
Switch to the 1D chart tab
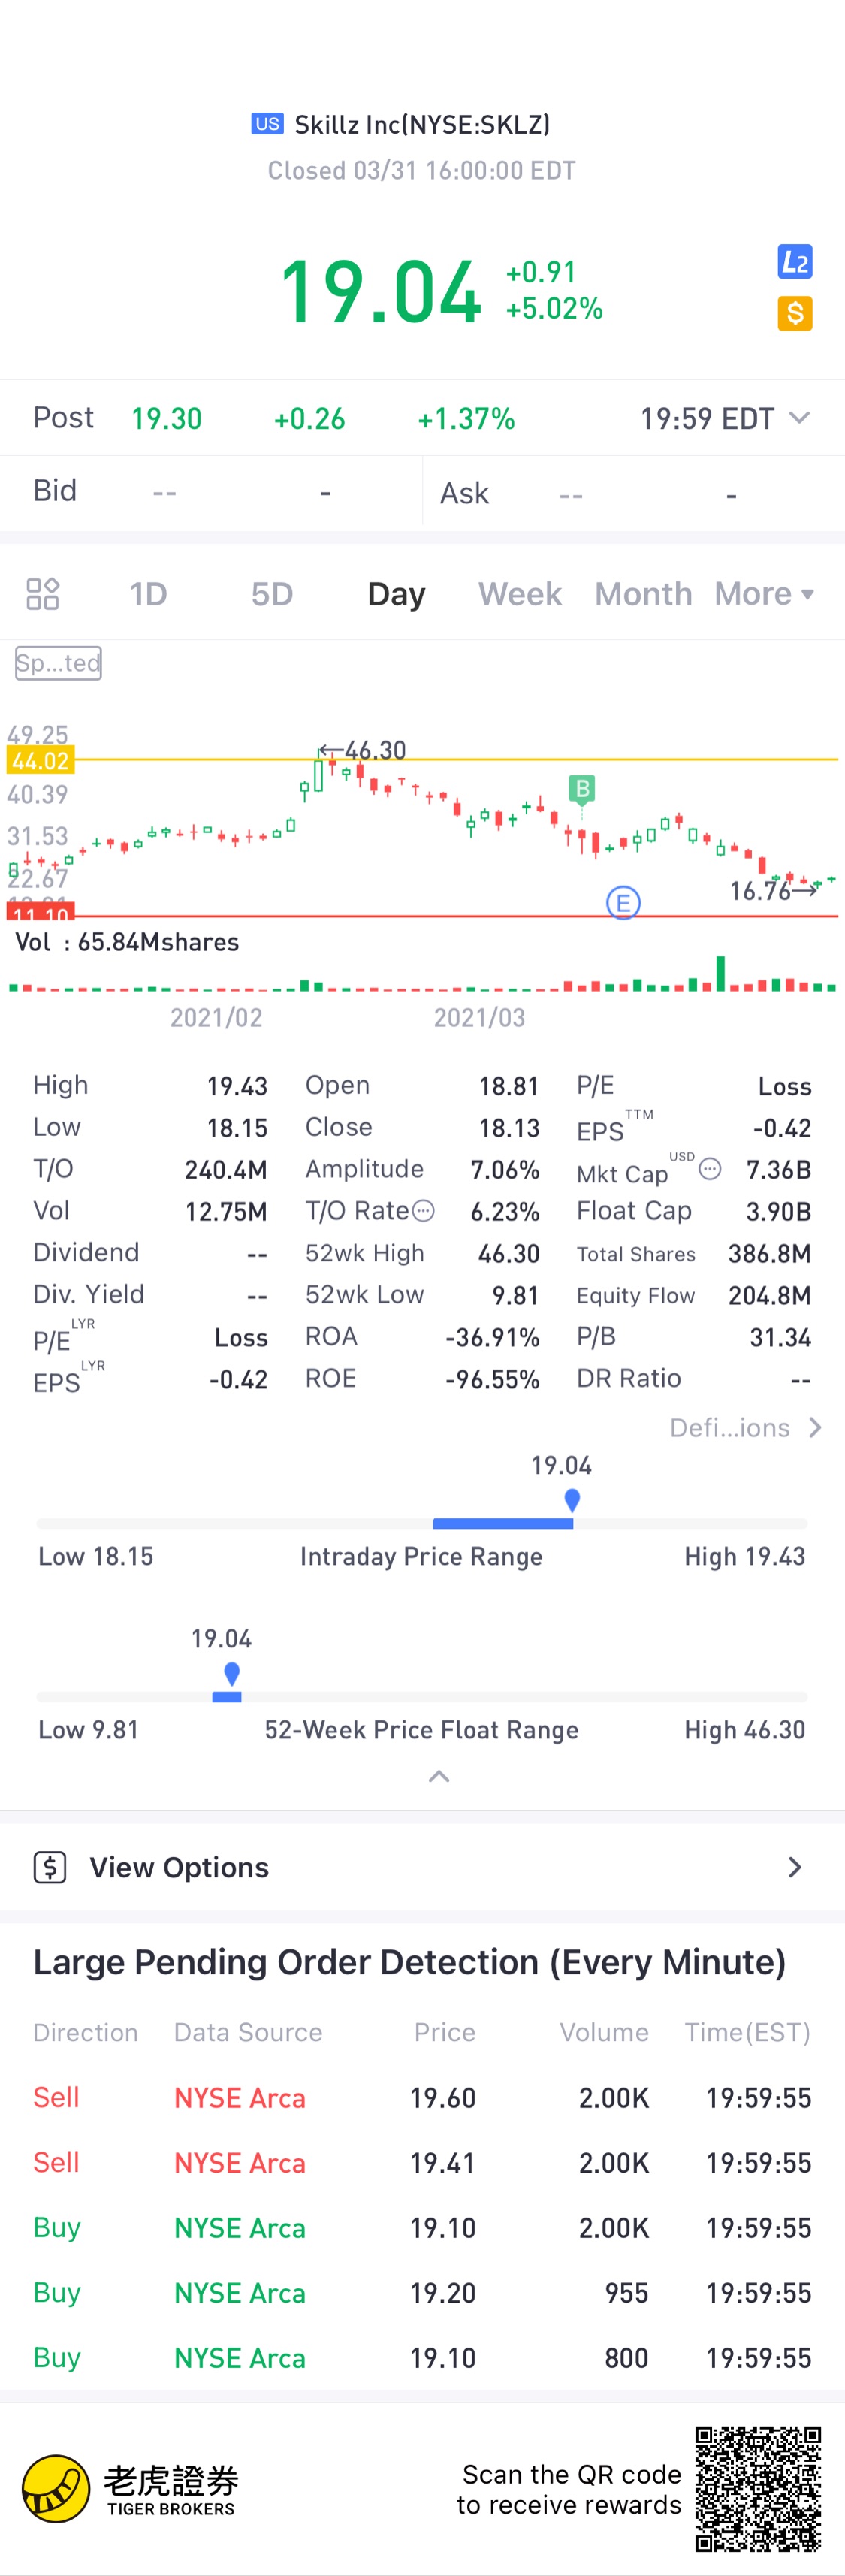click(148, 594)
